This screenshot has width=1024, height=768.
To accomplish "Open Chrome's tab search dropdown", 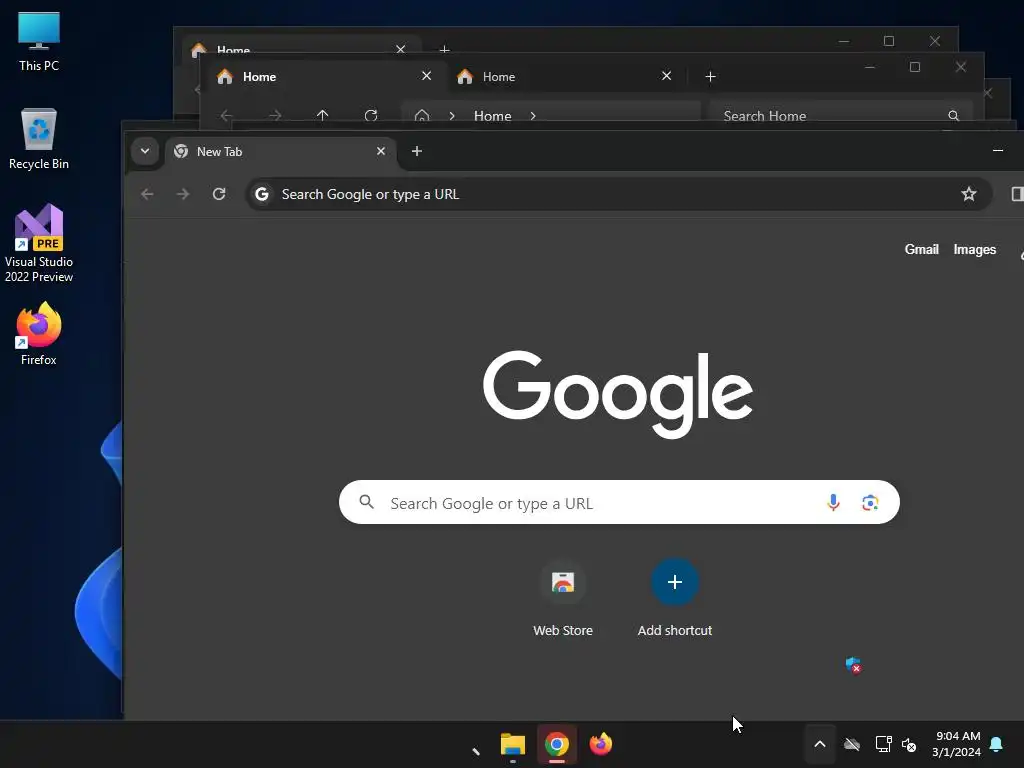I will click(x=145, y=152).
